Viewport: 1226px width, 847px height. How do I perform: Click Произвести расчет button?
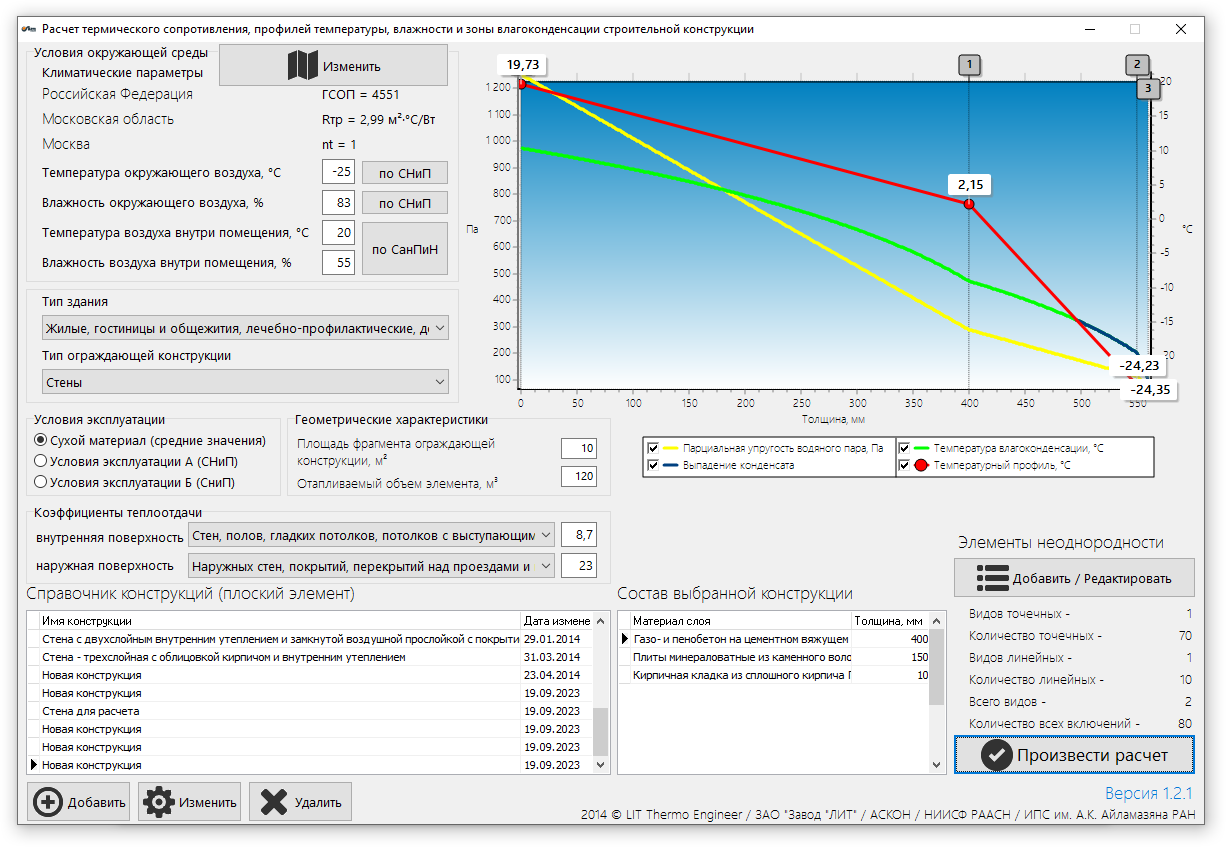pyautogui.click(x=1074, y=755)
